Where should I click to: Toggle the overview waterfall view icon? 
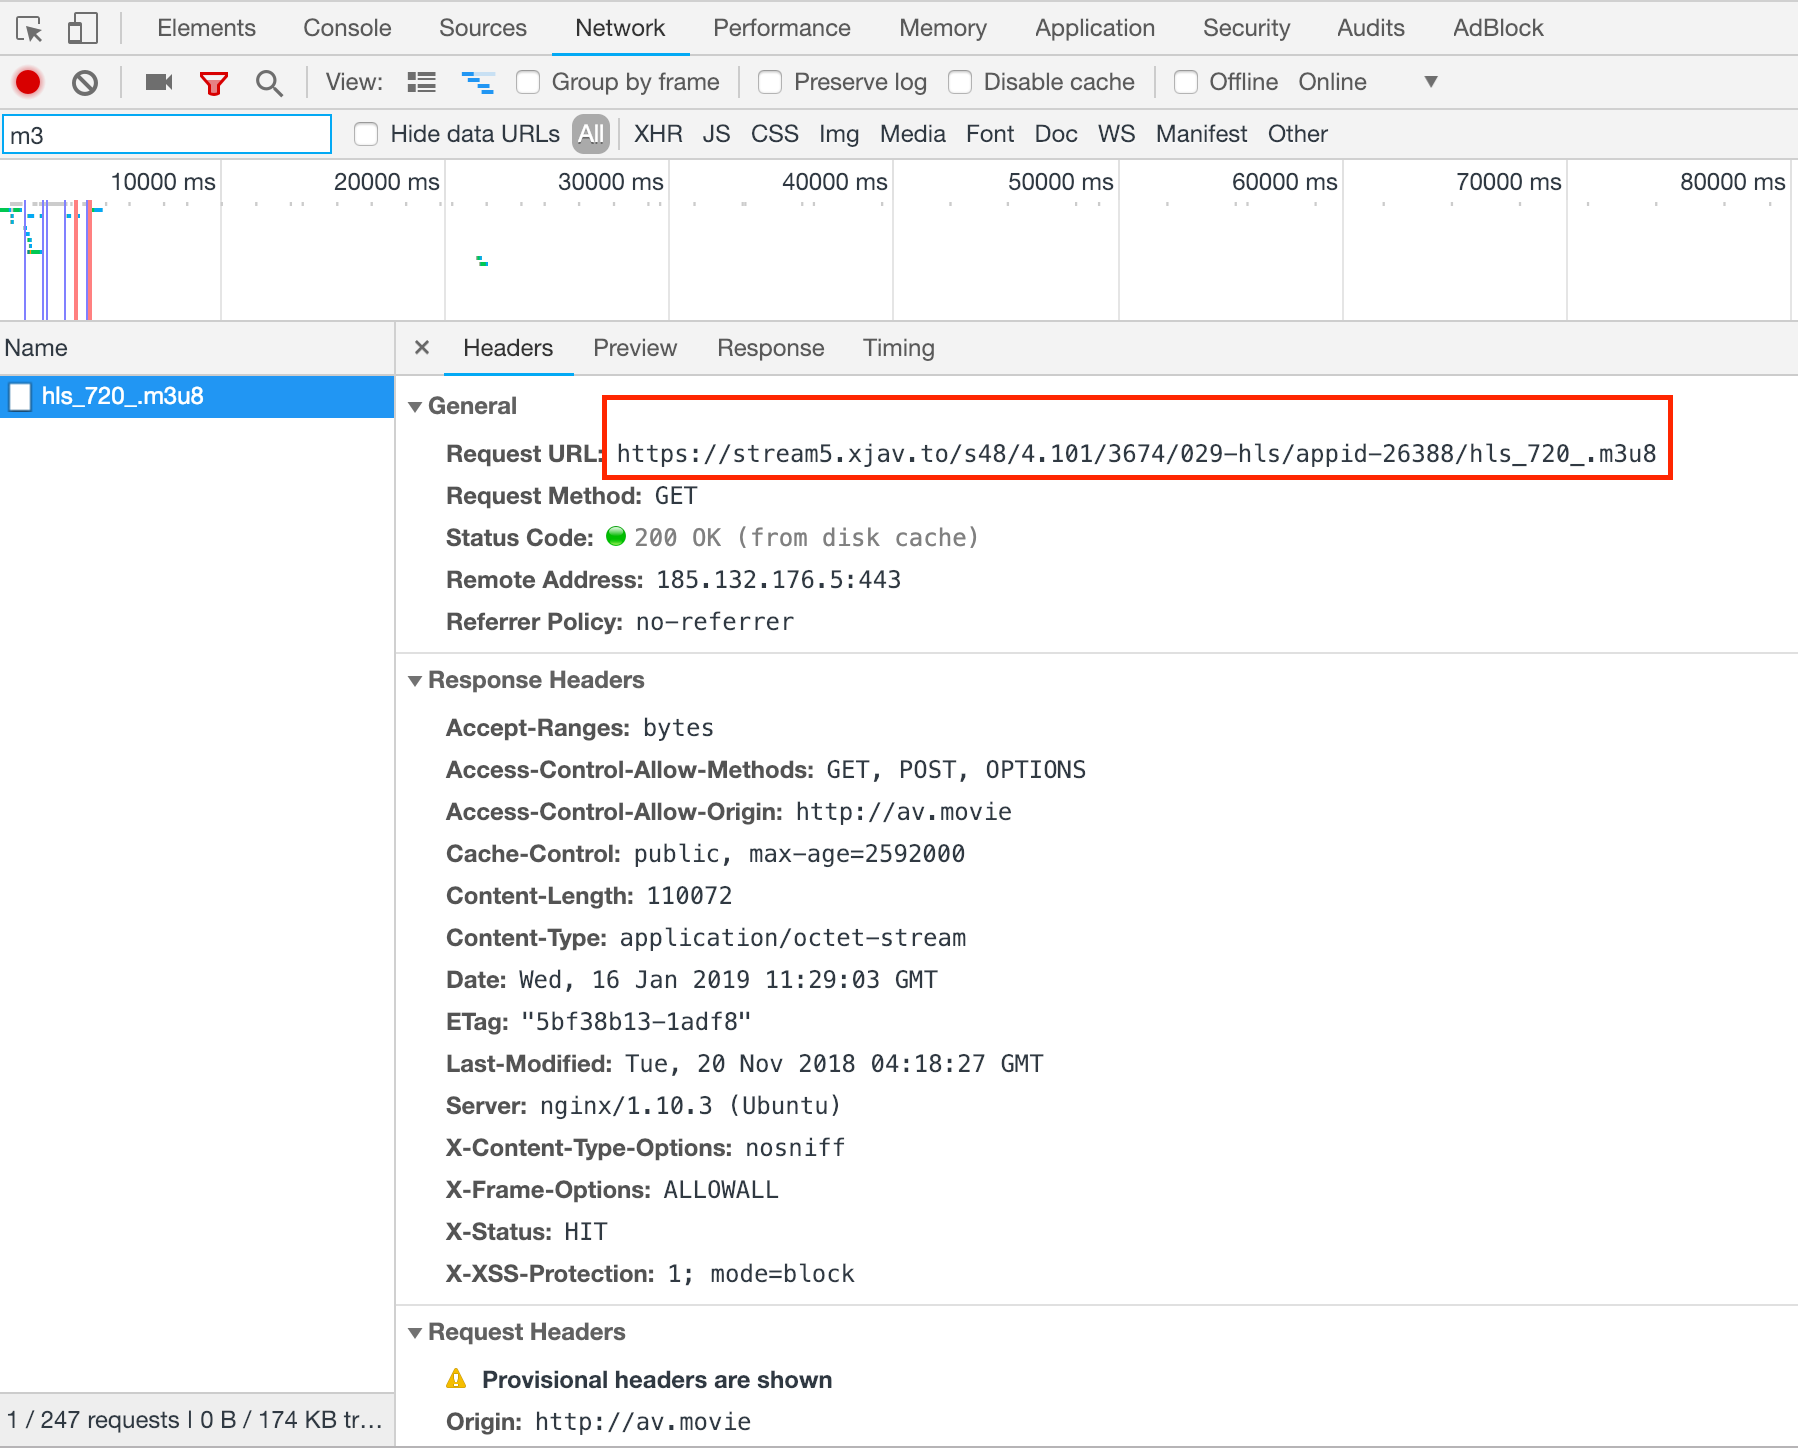click(479, 82)
